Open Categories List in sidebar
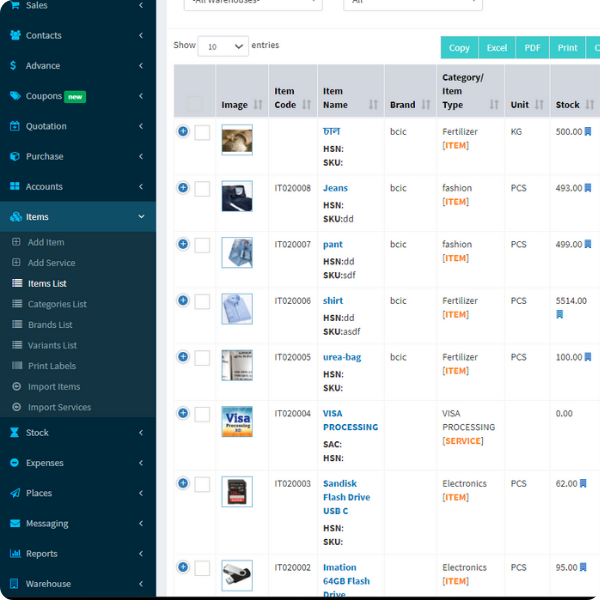 pyautogui.click(x=57, y=304)
